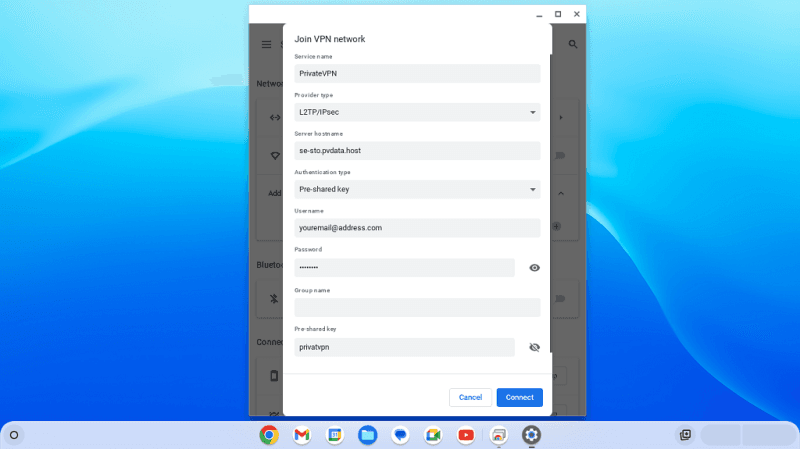Screen dimensions: 800x449
Task: Launch YouTube from the shelf
Action: (x=465, y=435)
